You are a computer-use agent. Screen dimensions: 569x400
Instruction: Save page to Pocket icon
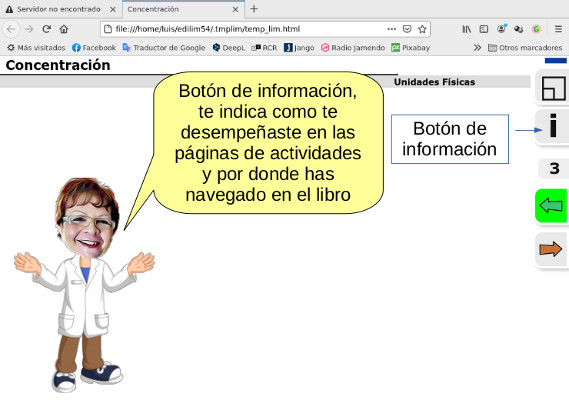click(407, 29)
